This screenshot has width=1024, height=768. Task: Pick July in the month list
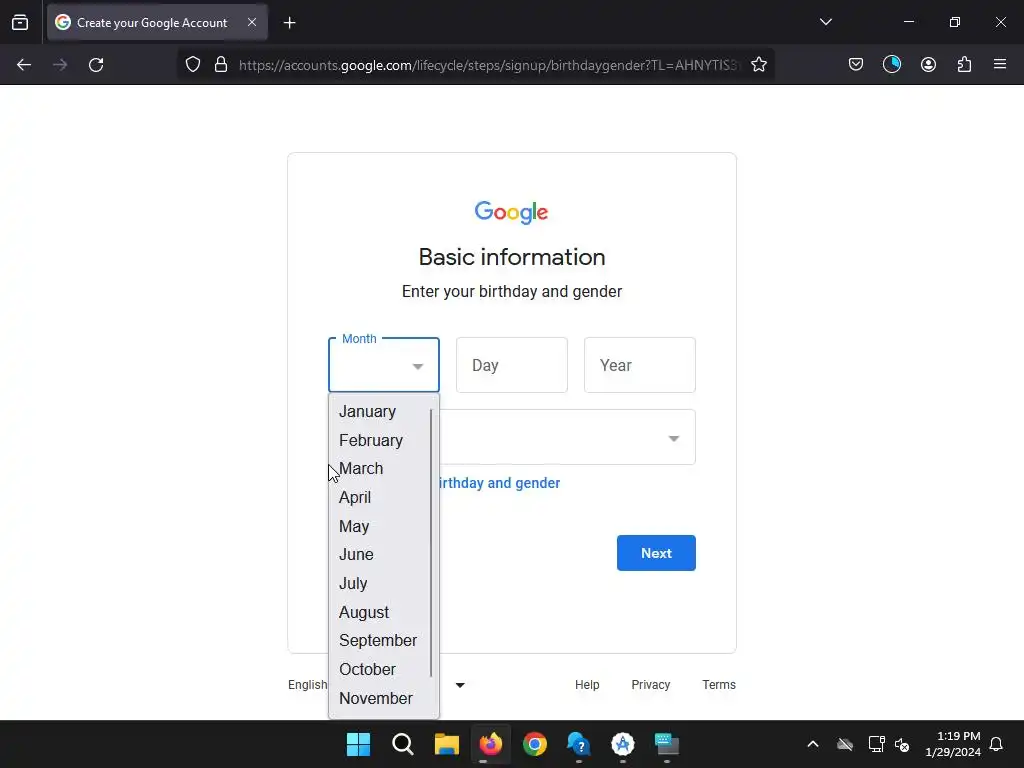click(379, 583)
